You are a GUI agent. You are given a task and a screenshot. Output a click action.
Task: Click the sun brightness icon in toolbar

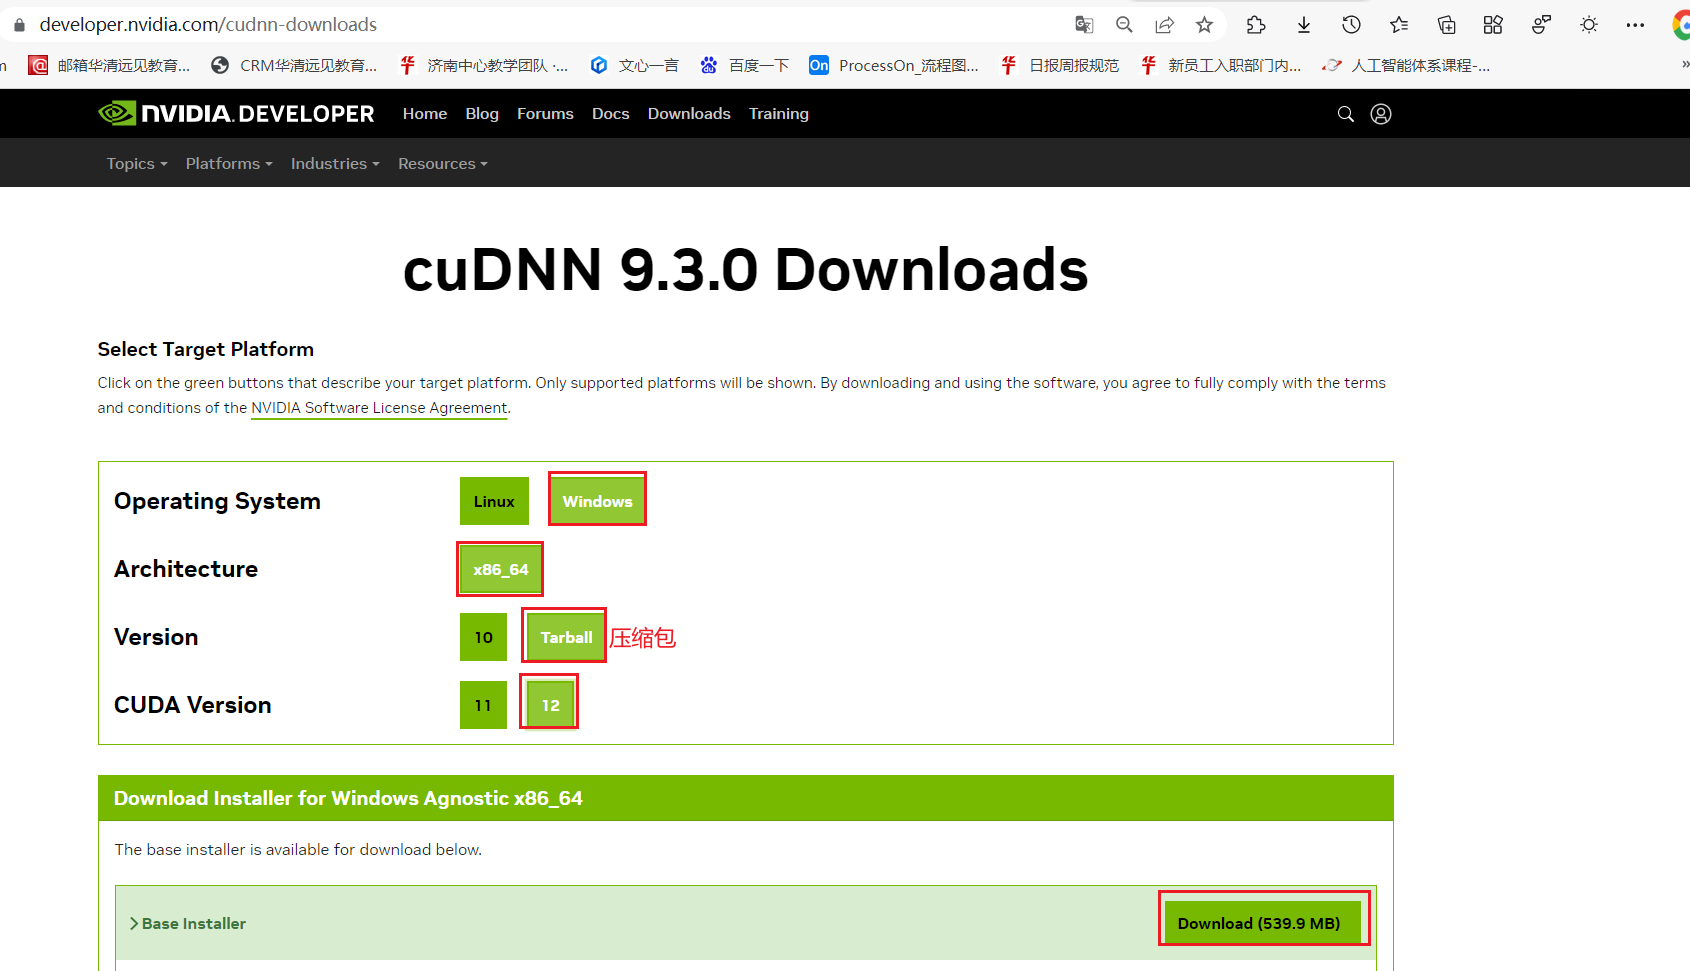pyautogui.click(x=1589, y=25)
